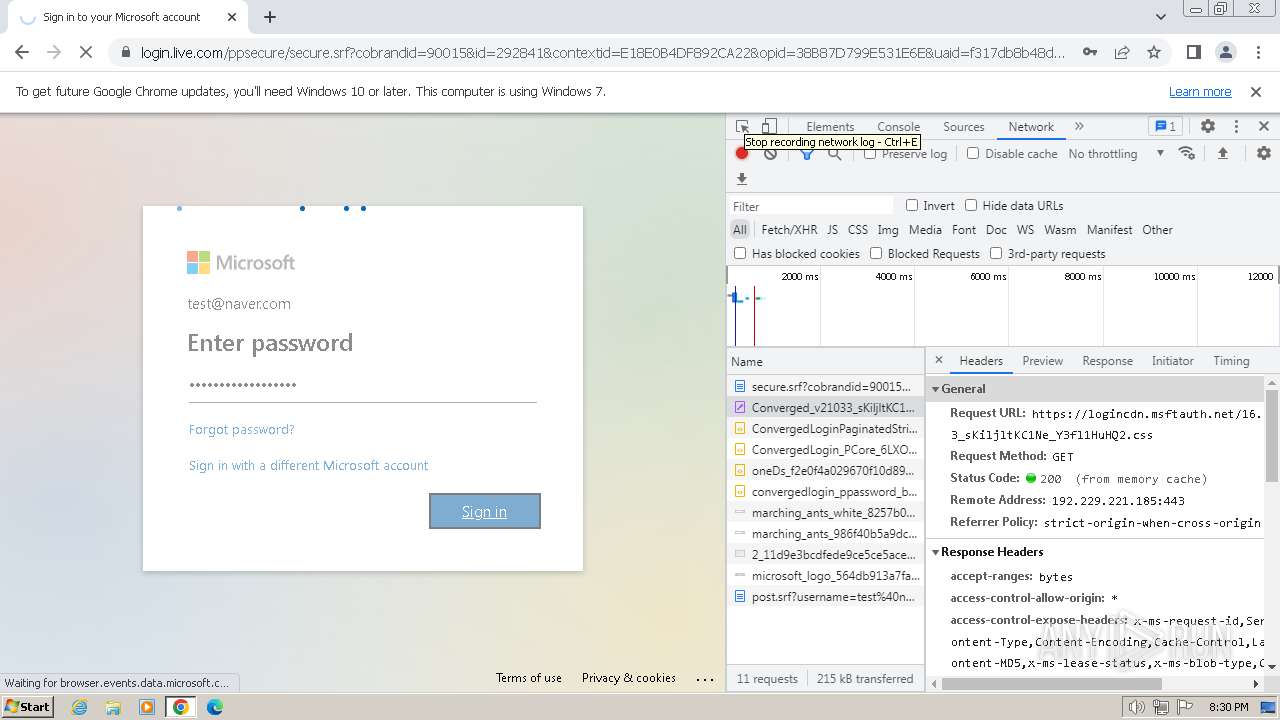Close the DevTools panel
Screen dimensions: 1280x720
(x=1264, y=127)
